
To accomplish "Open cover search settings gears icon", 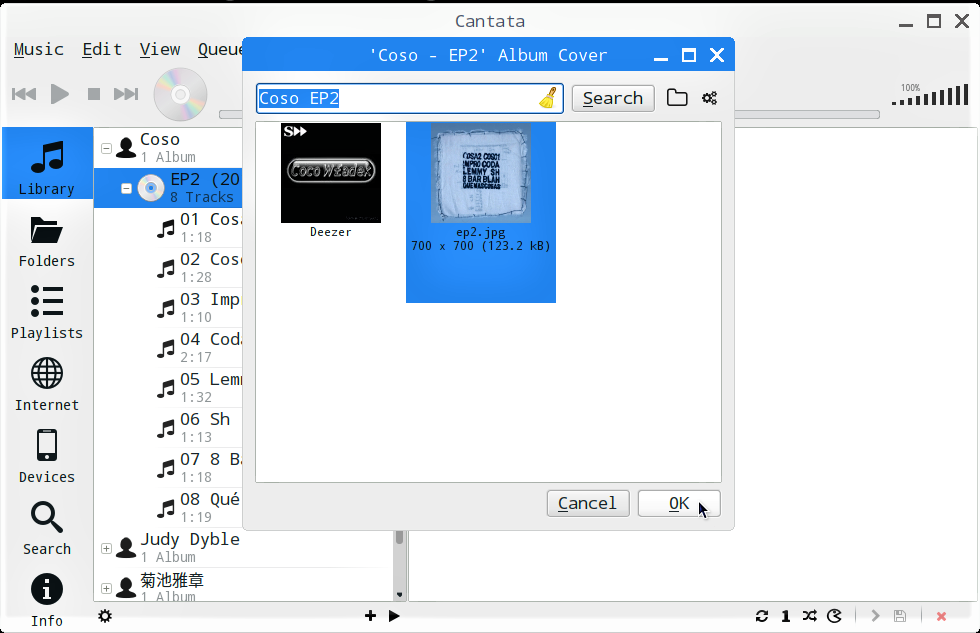I will 709,98.
